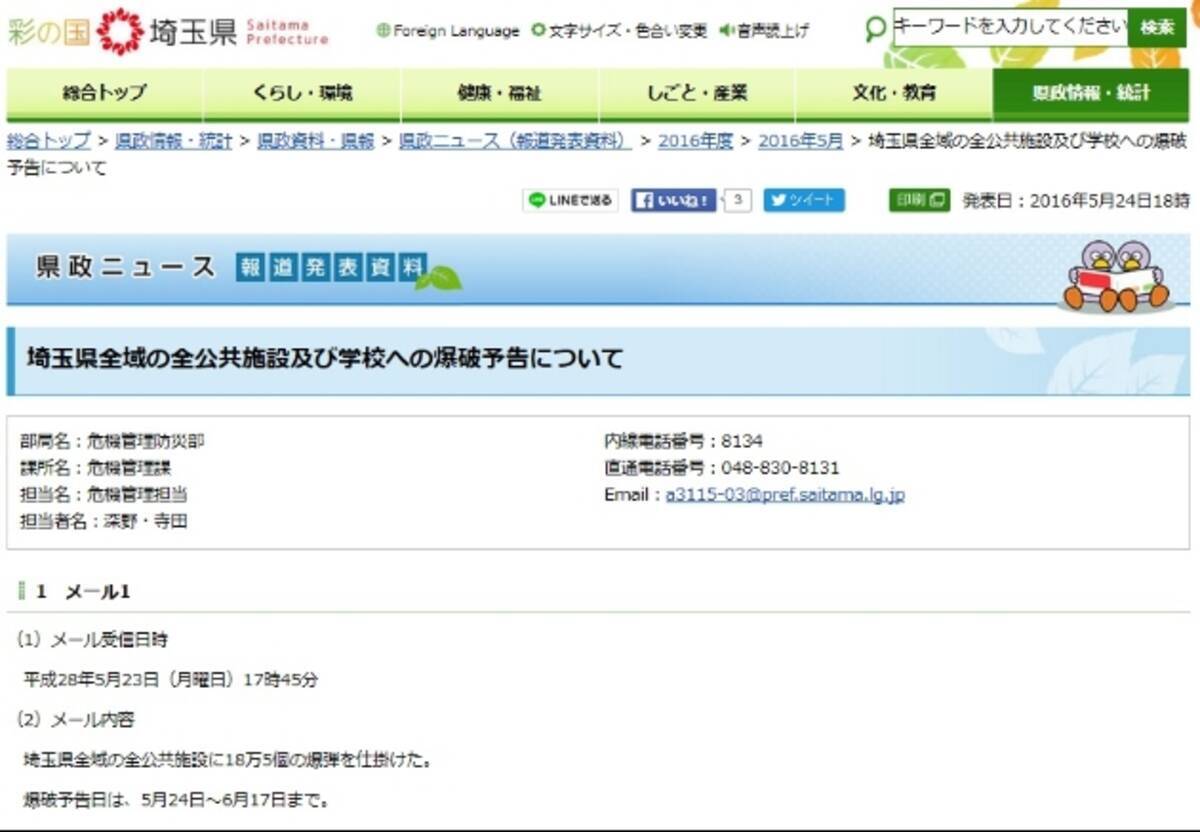This screenshot has height=832, width=1200.
Task: Open the しごと・産業 navigation tab
Action: pos(697,94)
